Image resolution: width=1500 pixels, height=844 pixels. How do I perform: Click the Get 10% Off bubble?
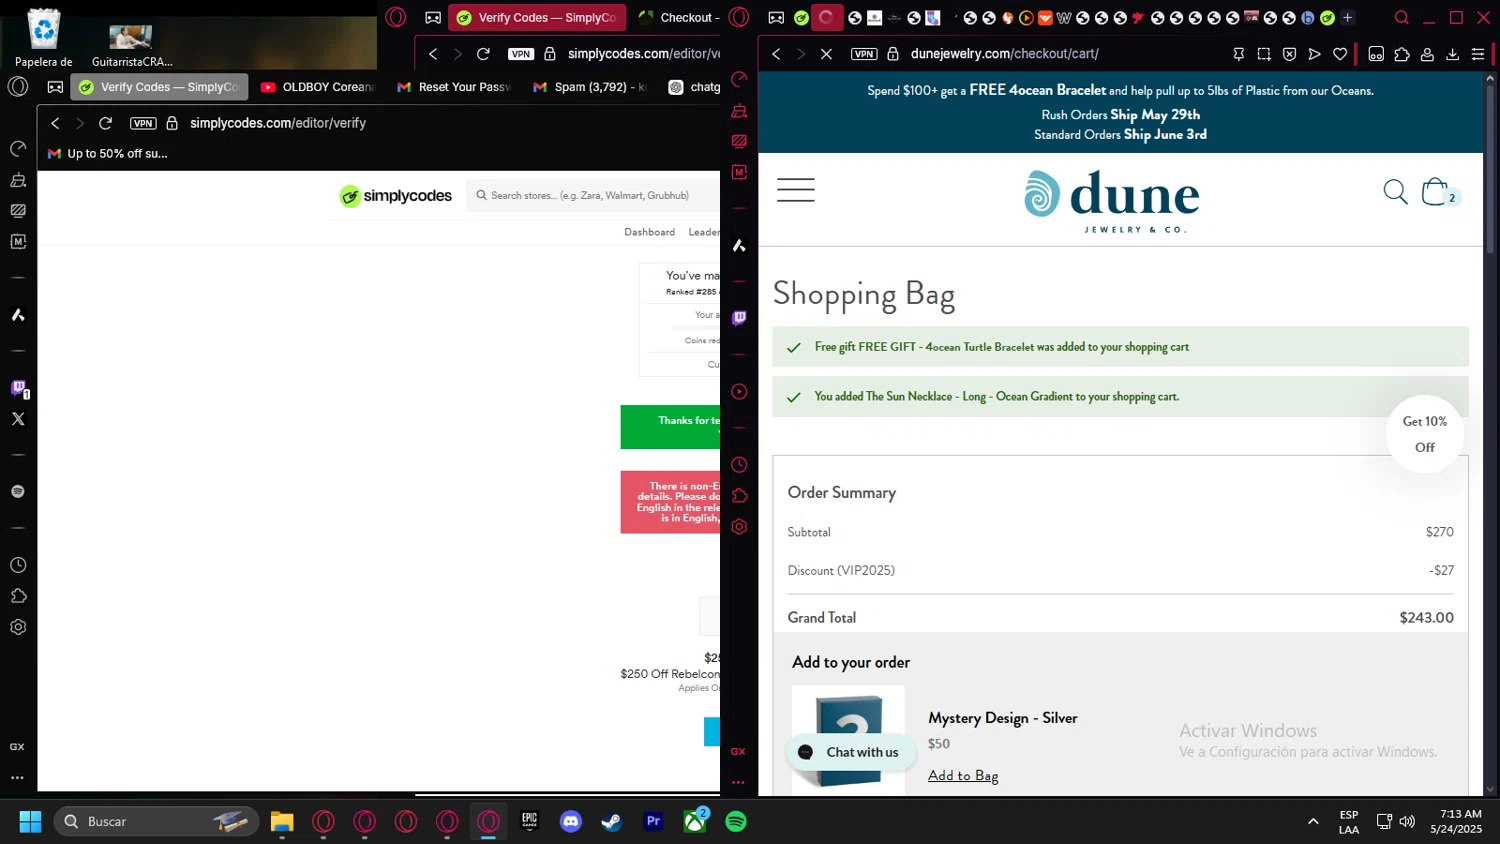pyautogui.click(x=1425, y=434)
